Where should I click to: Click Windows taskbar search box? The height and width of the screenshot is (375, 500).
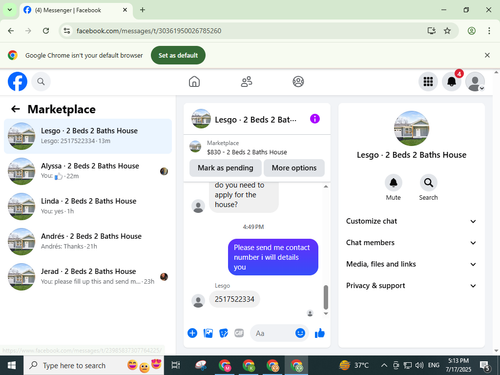coord(94,365)
